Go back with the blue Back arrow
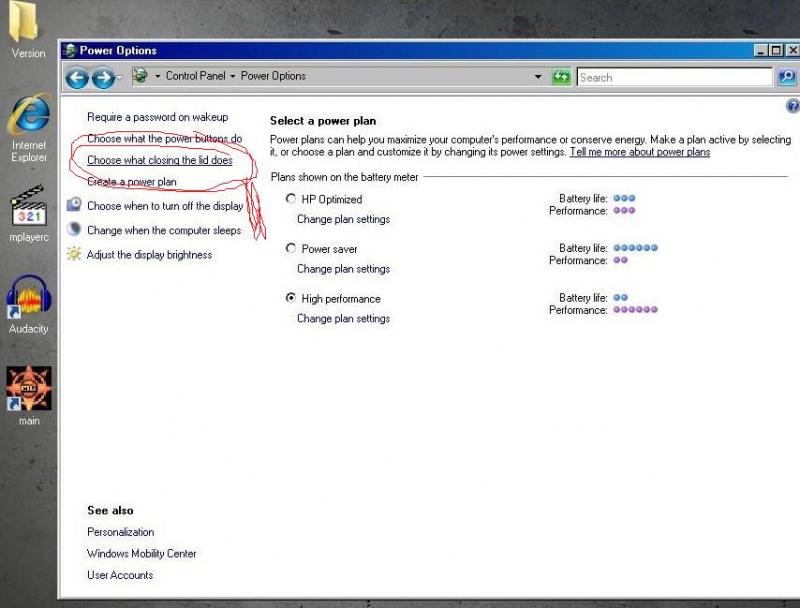This screenshot has width=800, height=608. [x=77, y=78]
